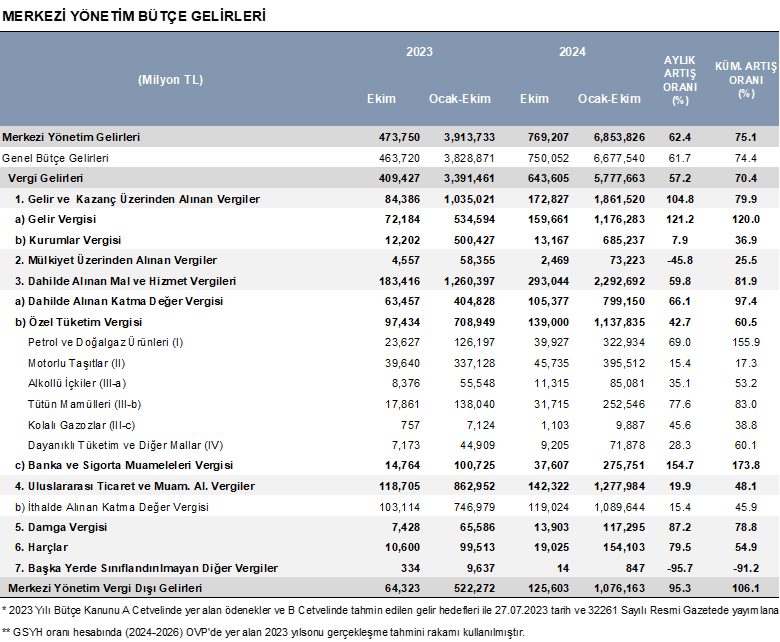Select the KÜM. ARTIŞ ORANI header
Image resolution: width=780 pixels, height=642 pixels.
click(746, 80)
